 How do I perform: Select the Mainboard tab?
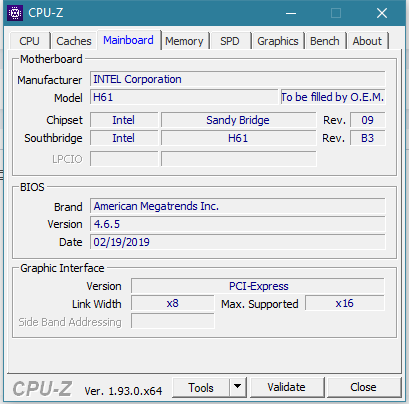click(128, 40)
